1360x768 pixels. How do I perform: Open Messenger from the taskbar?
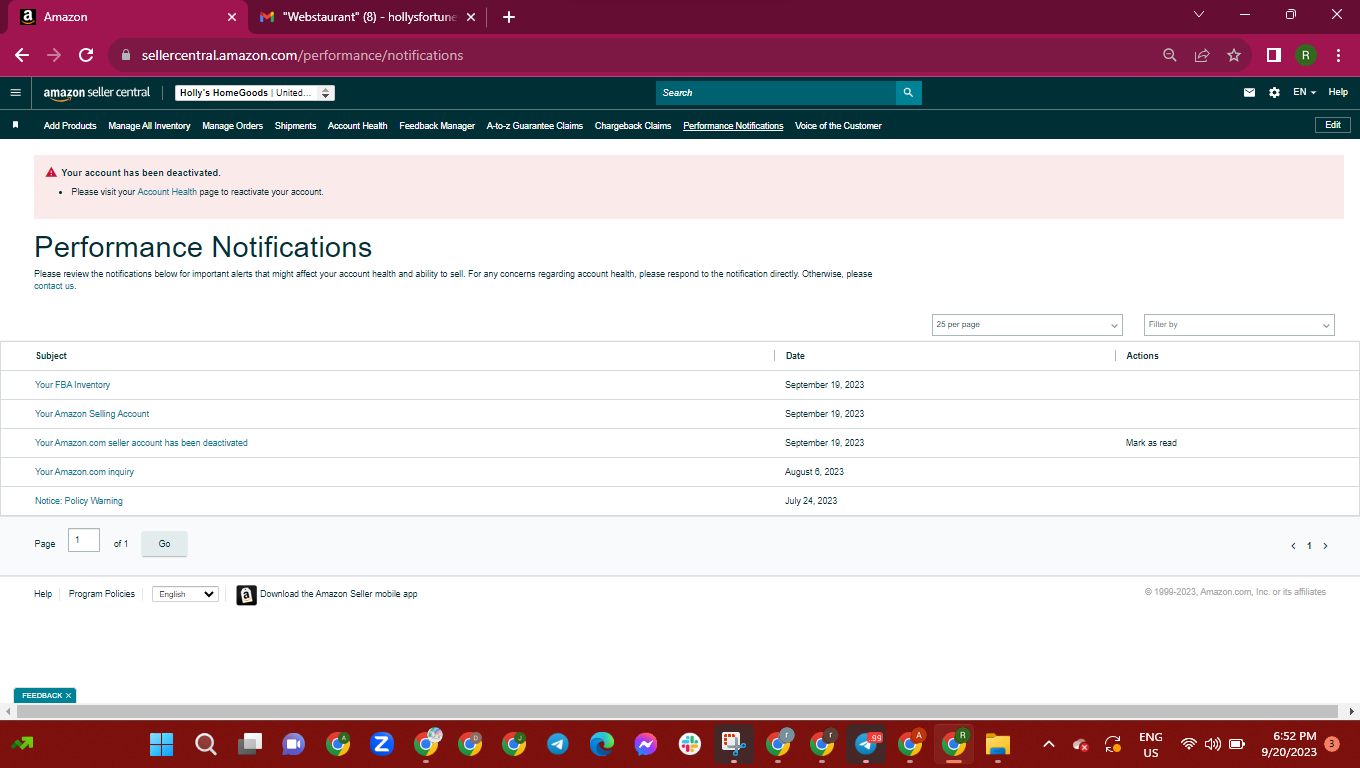(646, 744)
